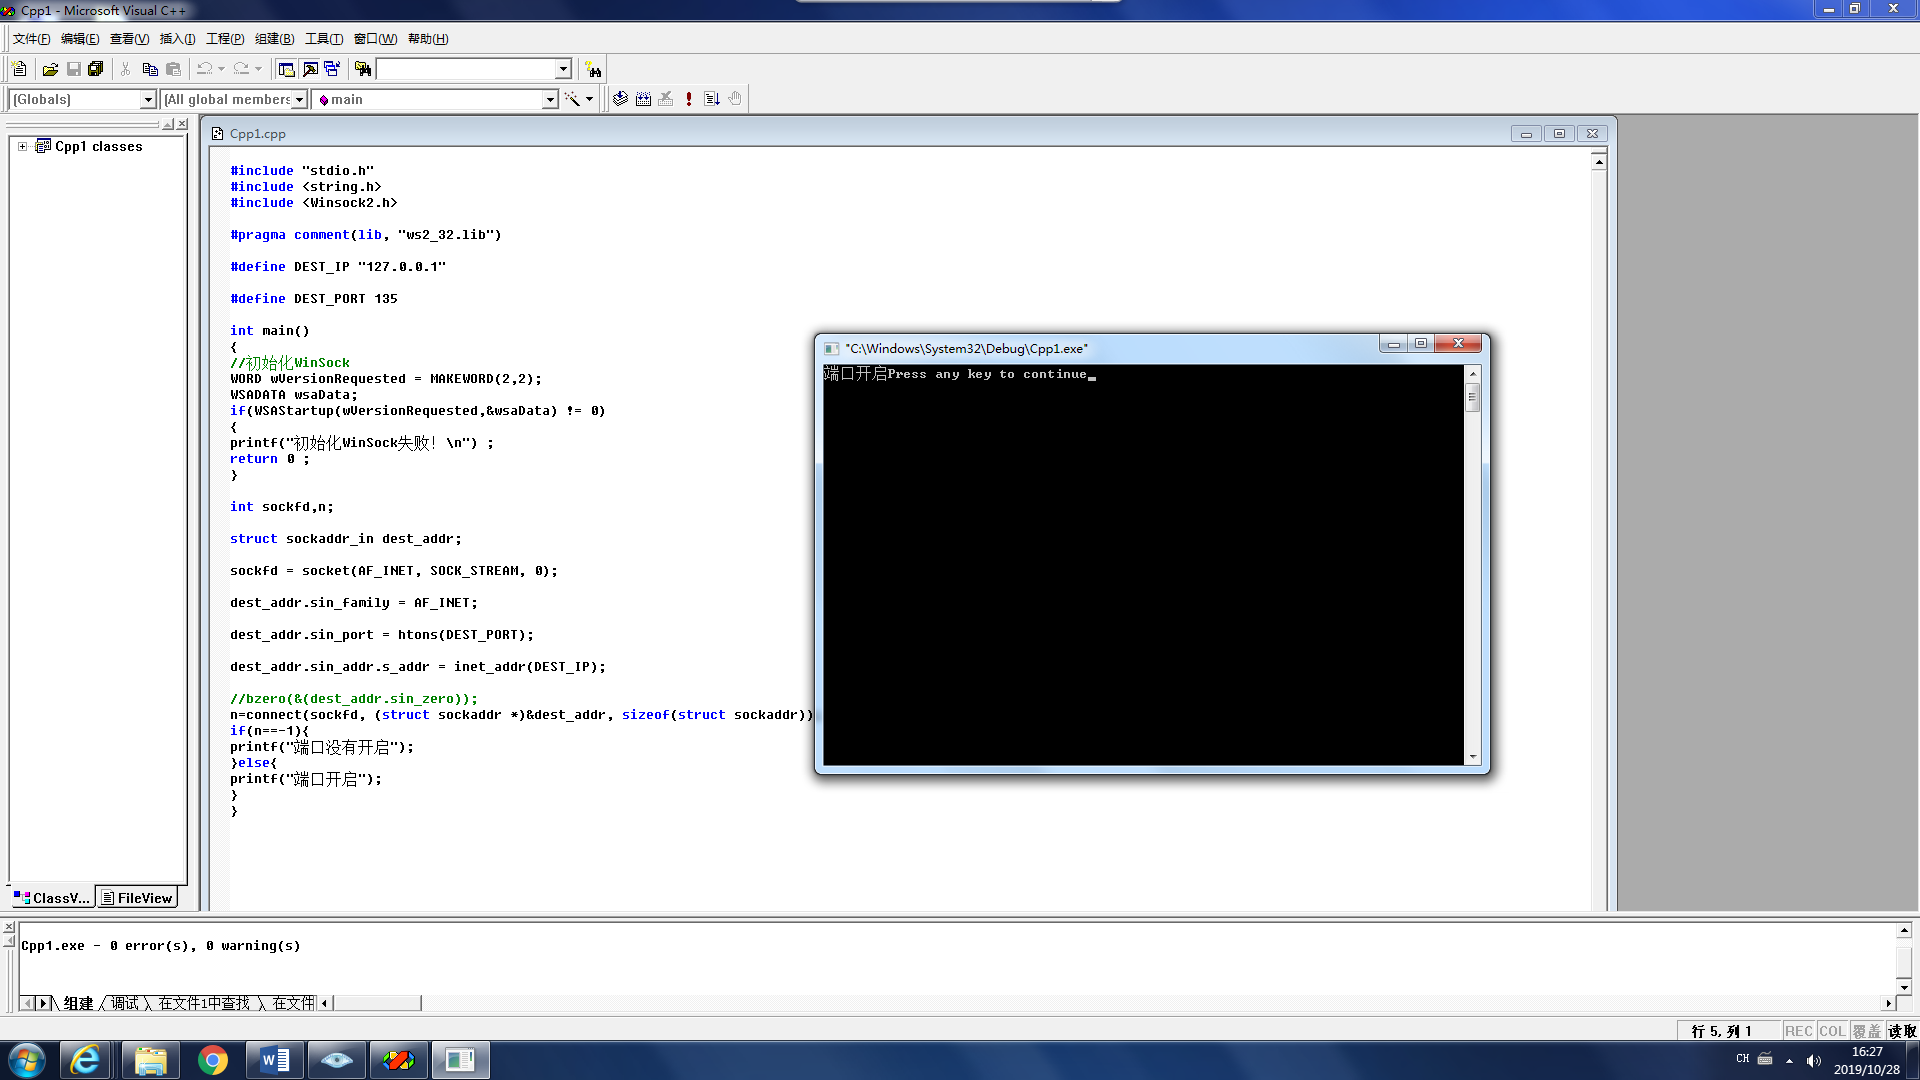The width and height of the screenshot is (1920, 1080).
Task: Open the 组建(B) build menu
Action: [274, 39]
